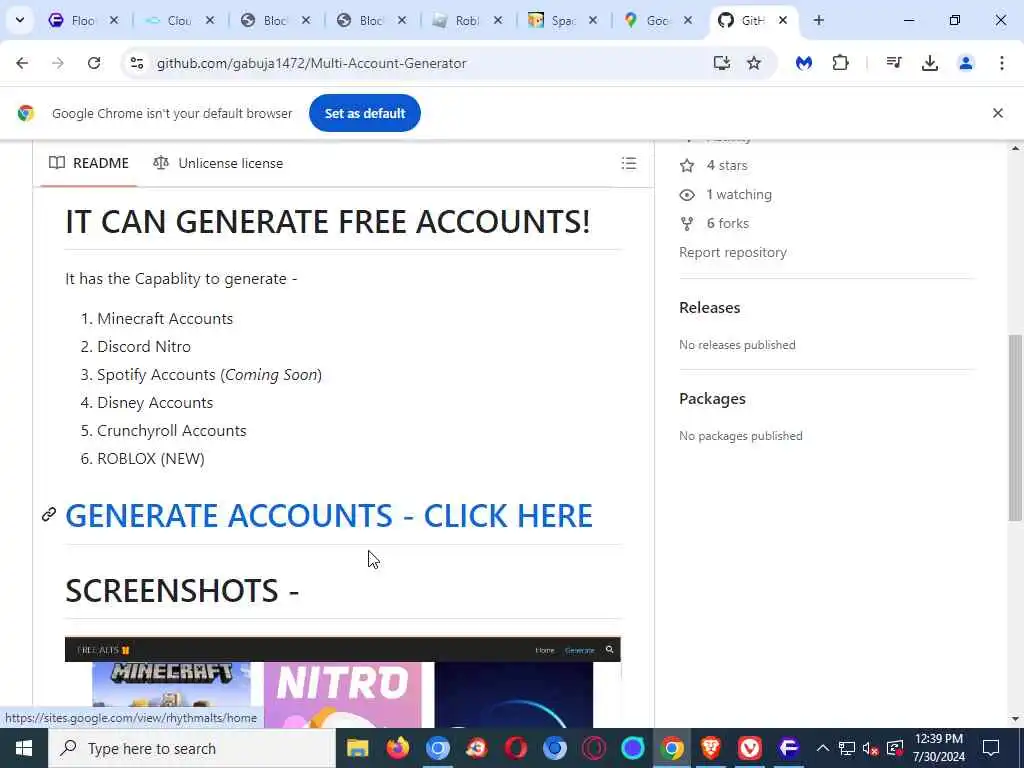Go back to the previous page
Screen dimensions: 1024x768
(22, 63)
